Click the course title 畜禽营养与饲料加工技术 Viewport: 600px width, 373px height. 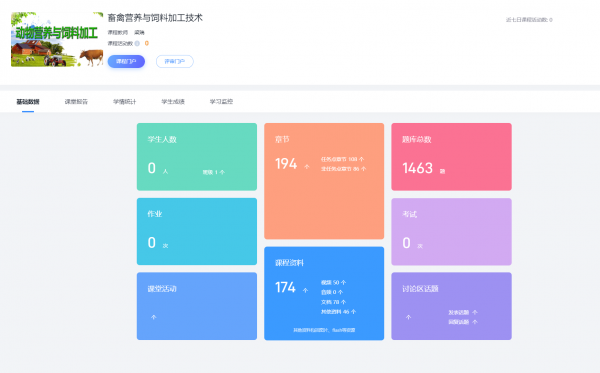click(155, 18)
